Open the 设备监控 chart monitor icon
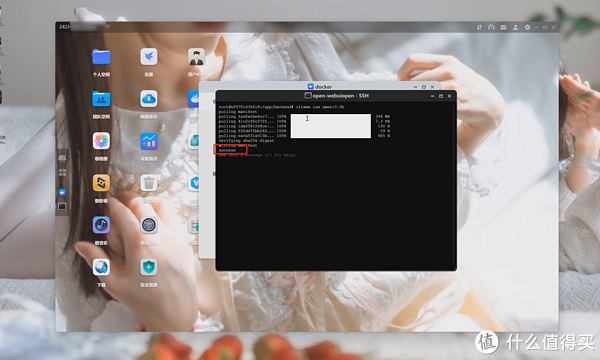This screenshot has height=360, width=600. pyautogui.click(x=149, y=141)
